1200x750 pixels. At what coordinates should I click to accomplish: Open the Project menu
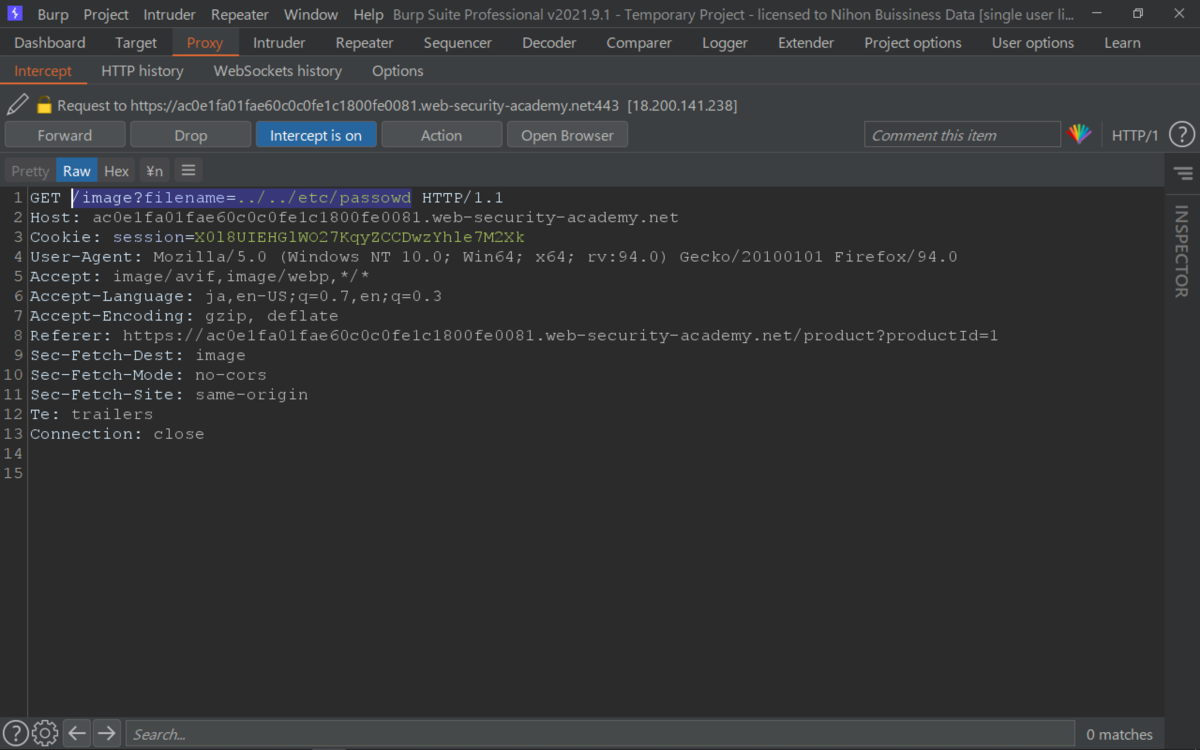[106, 15]
